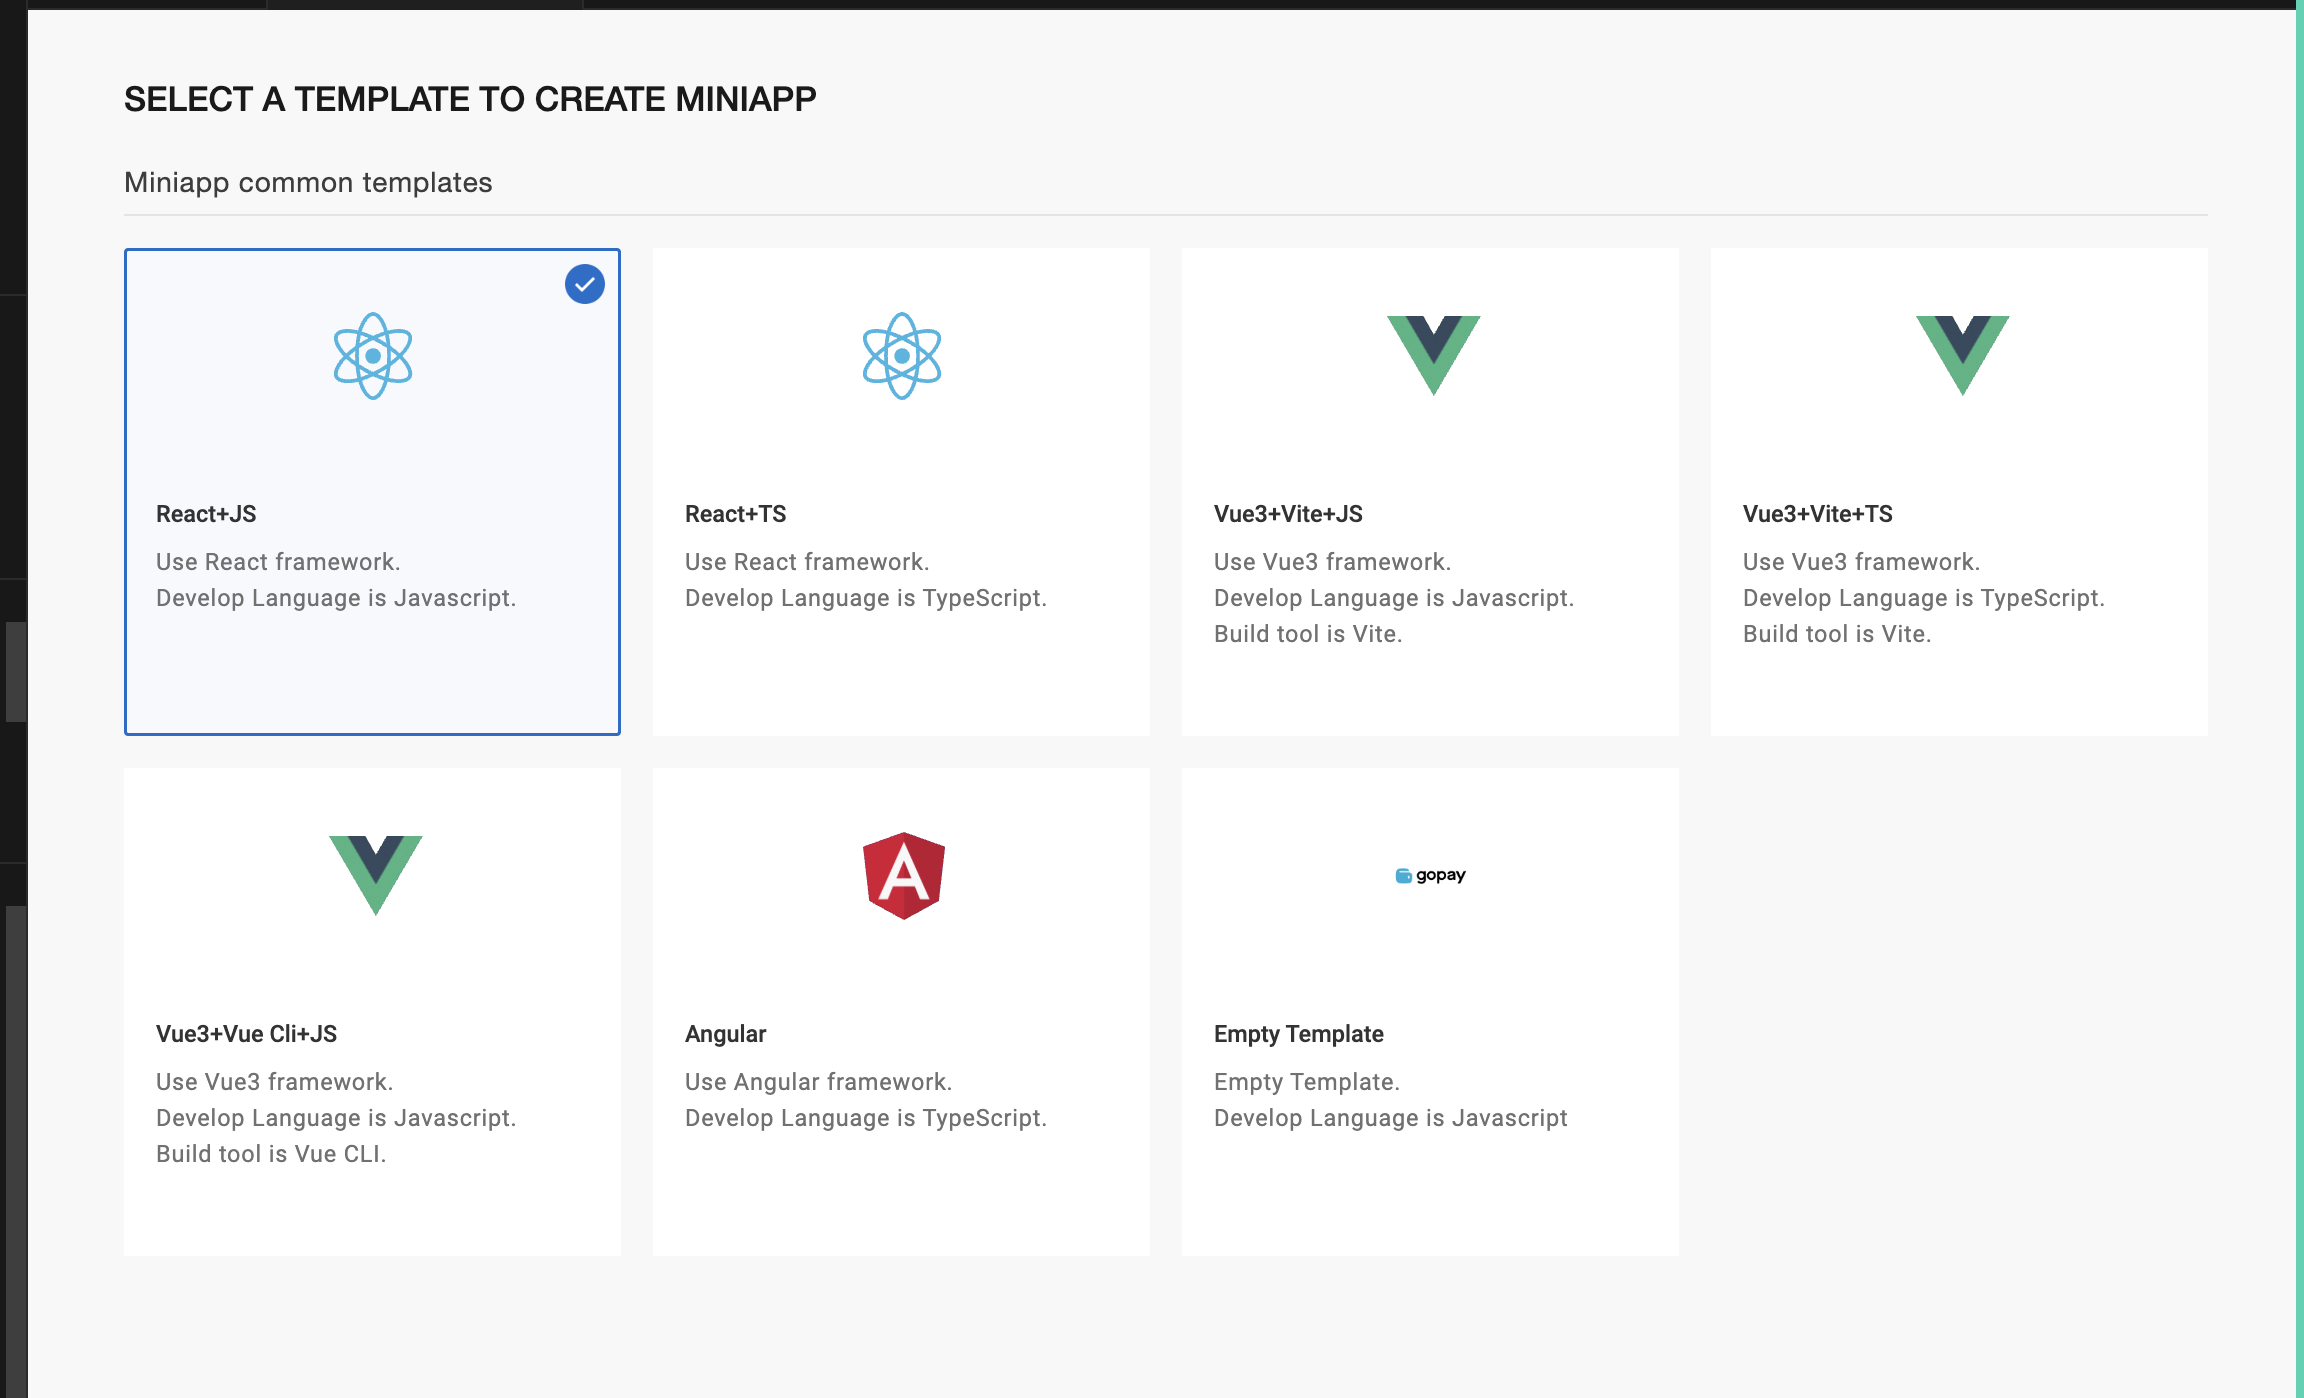
Task: Click the React logo on the React+TS card
Action: pos(902,356)
